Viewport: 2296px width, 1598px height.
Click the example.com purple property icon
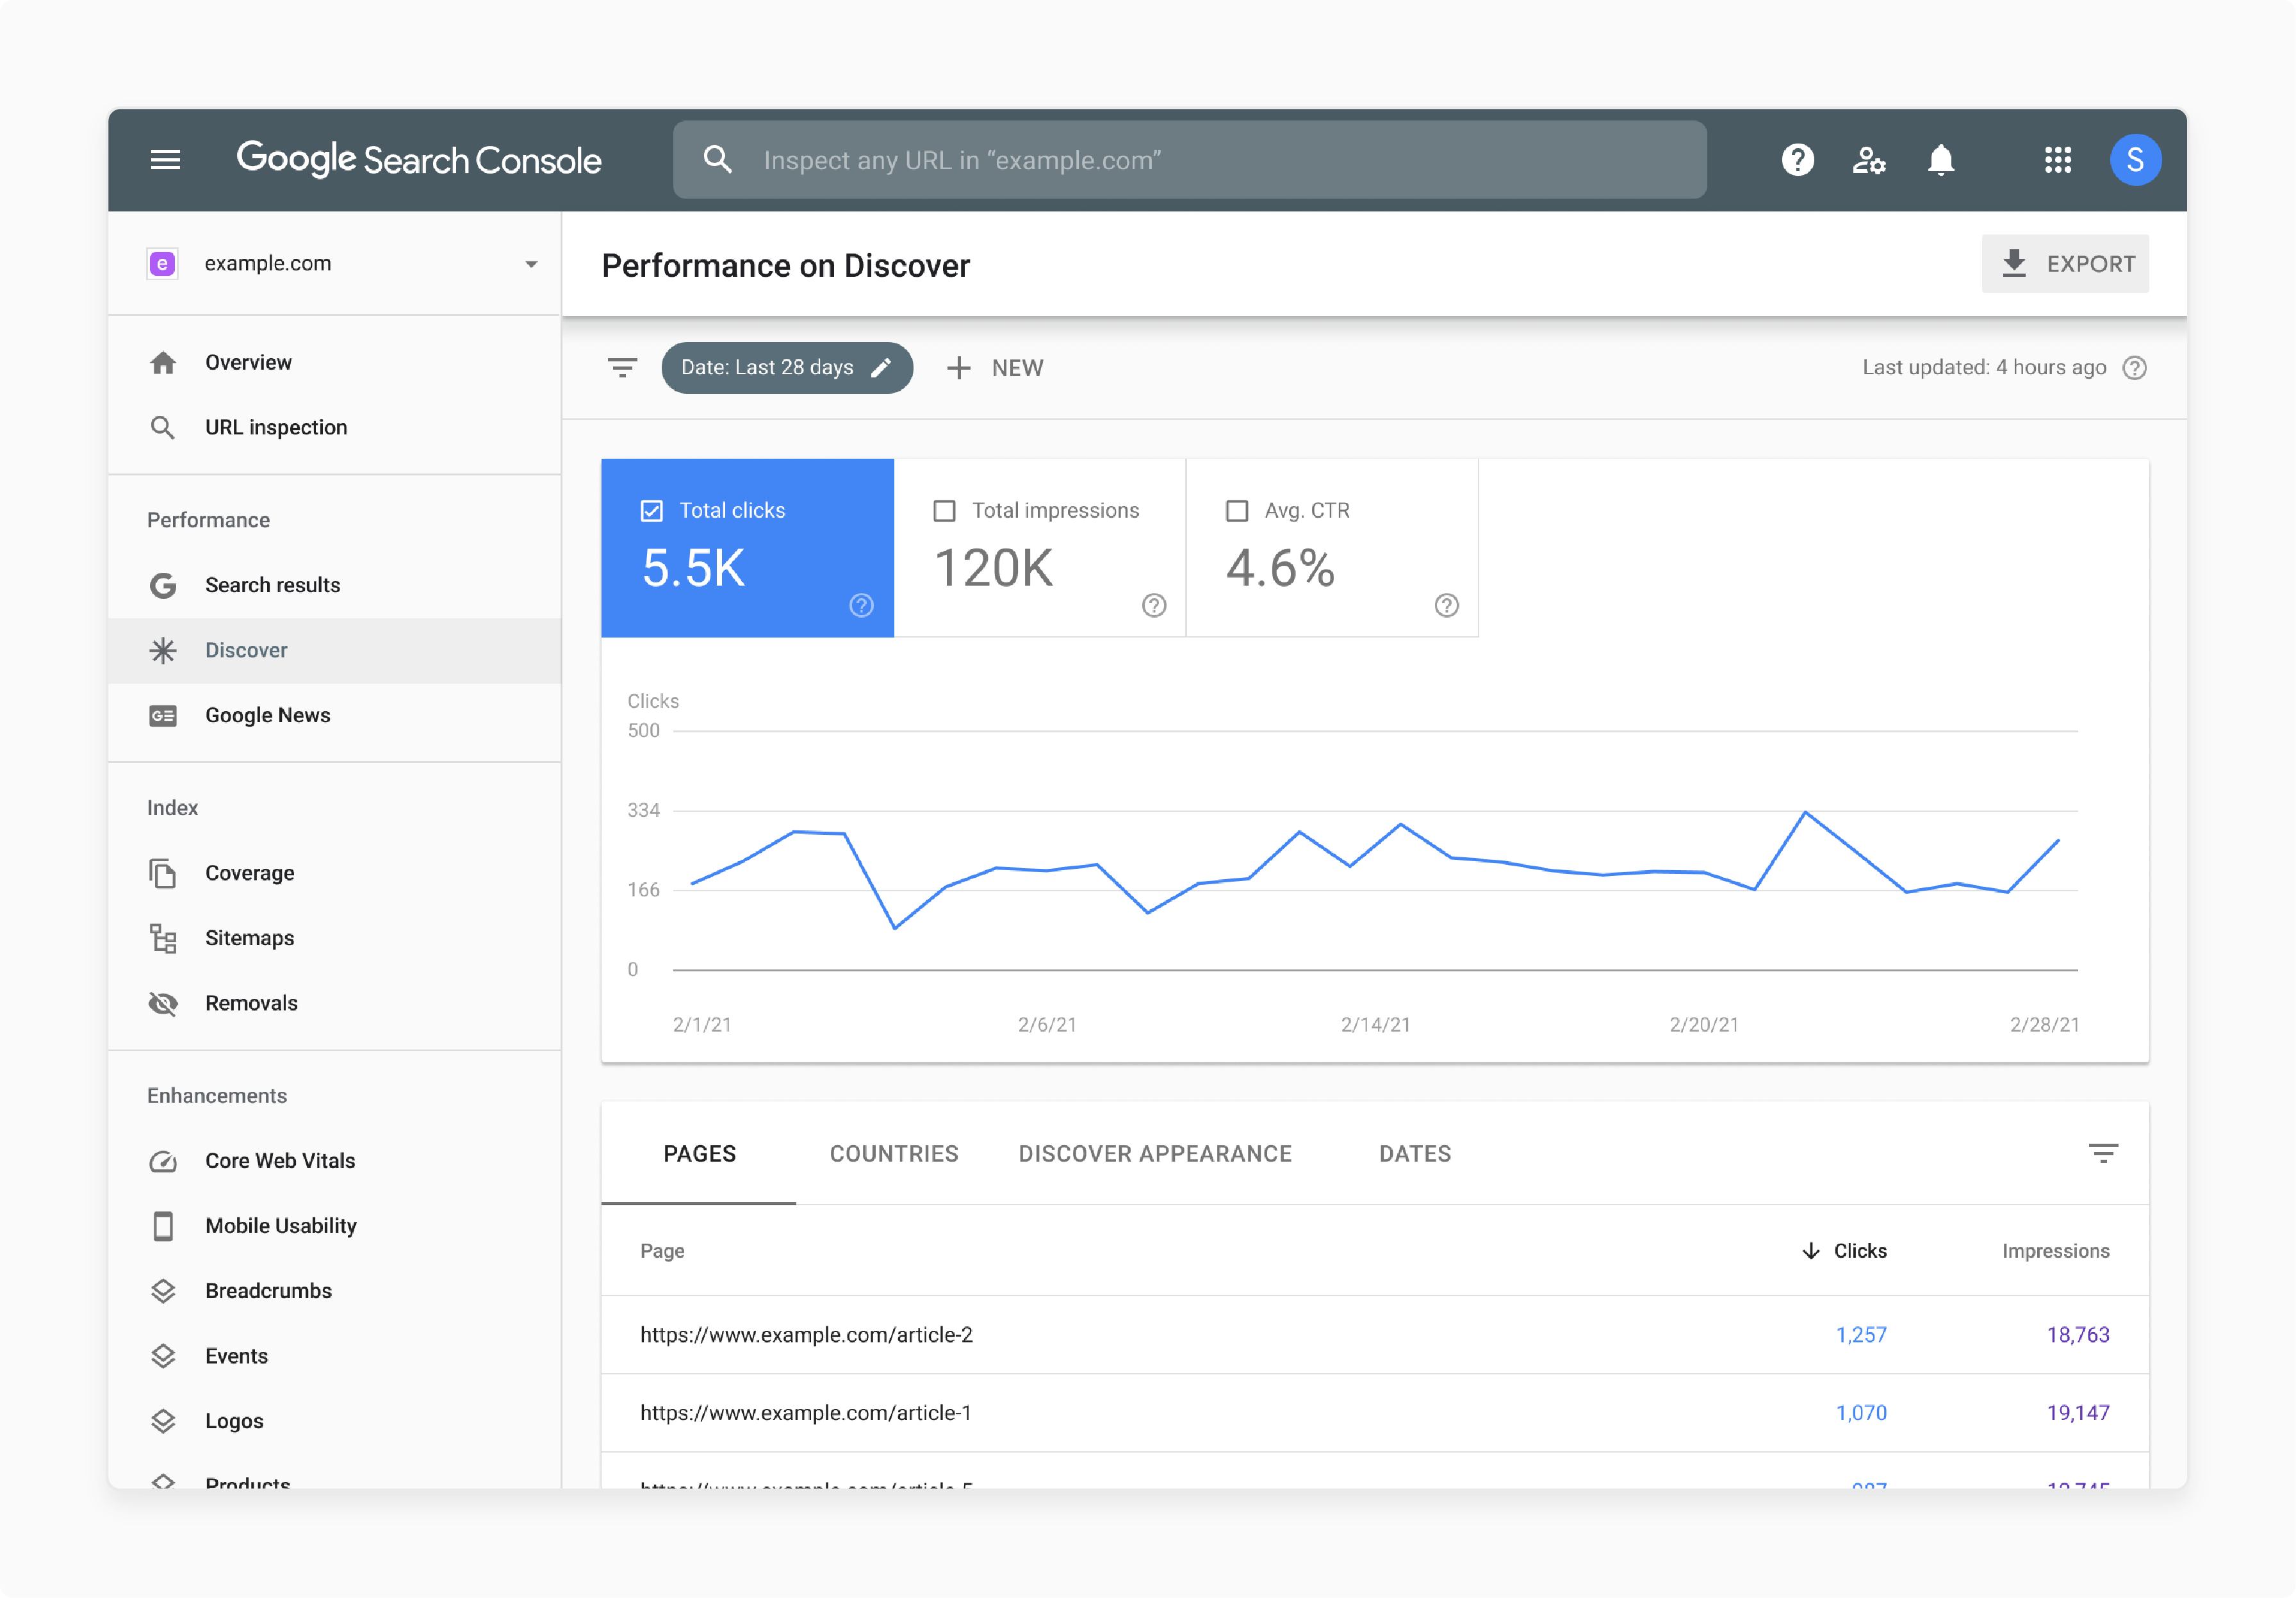coord(163,263)
